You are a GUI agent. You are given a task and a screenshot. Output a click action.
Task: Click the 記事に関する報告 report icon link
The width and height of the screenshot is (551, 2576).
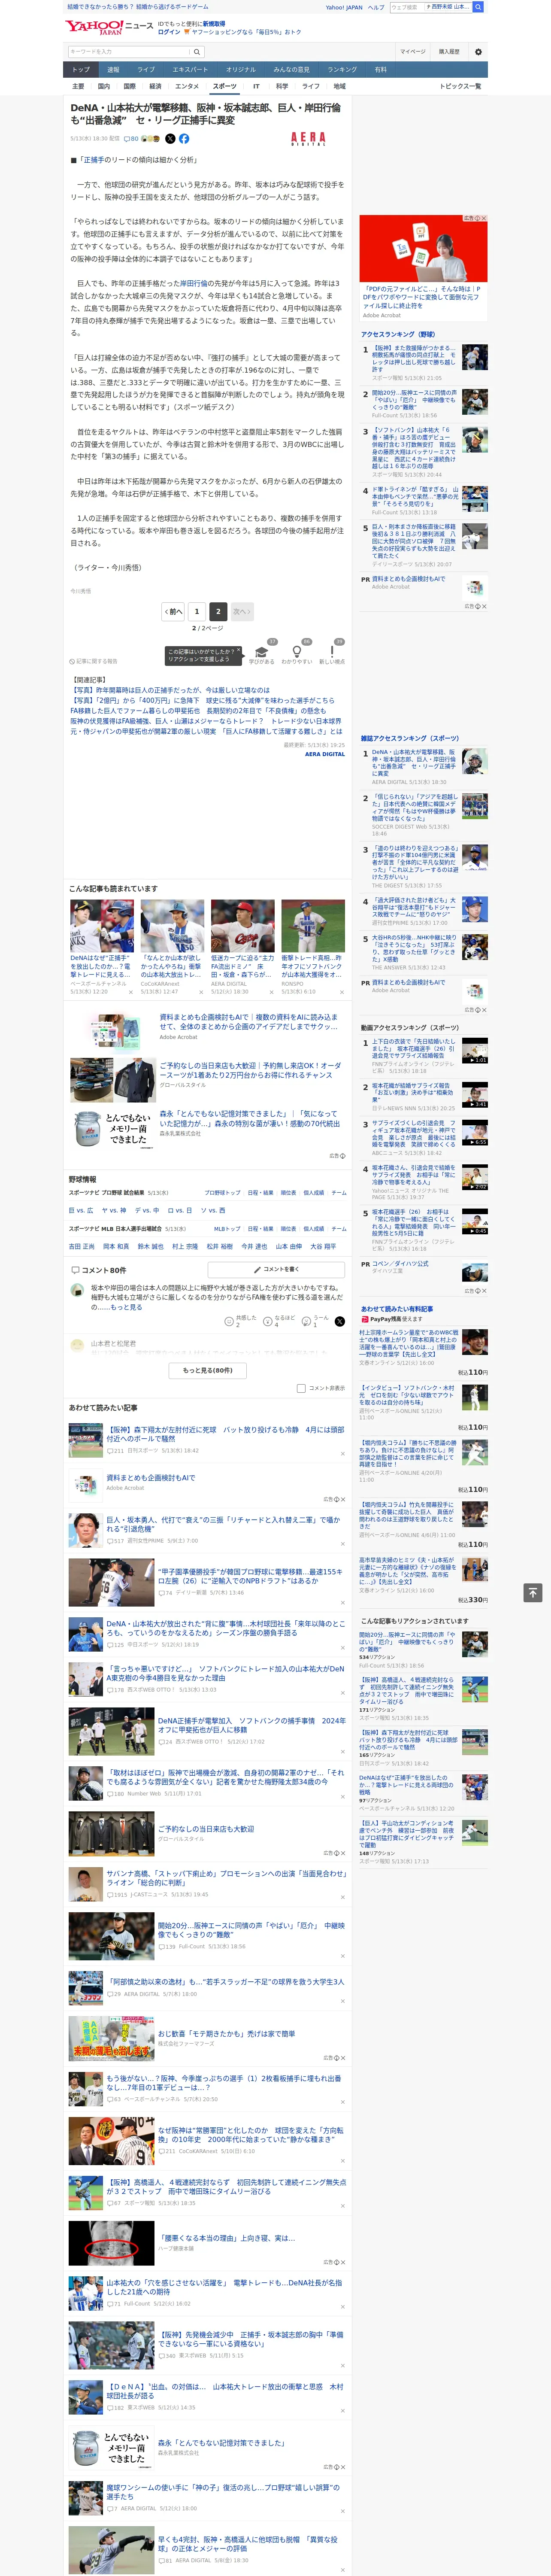click(x=95, y=661)
